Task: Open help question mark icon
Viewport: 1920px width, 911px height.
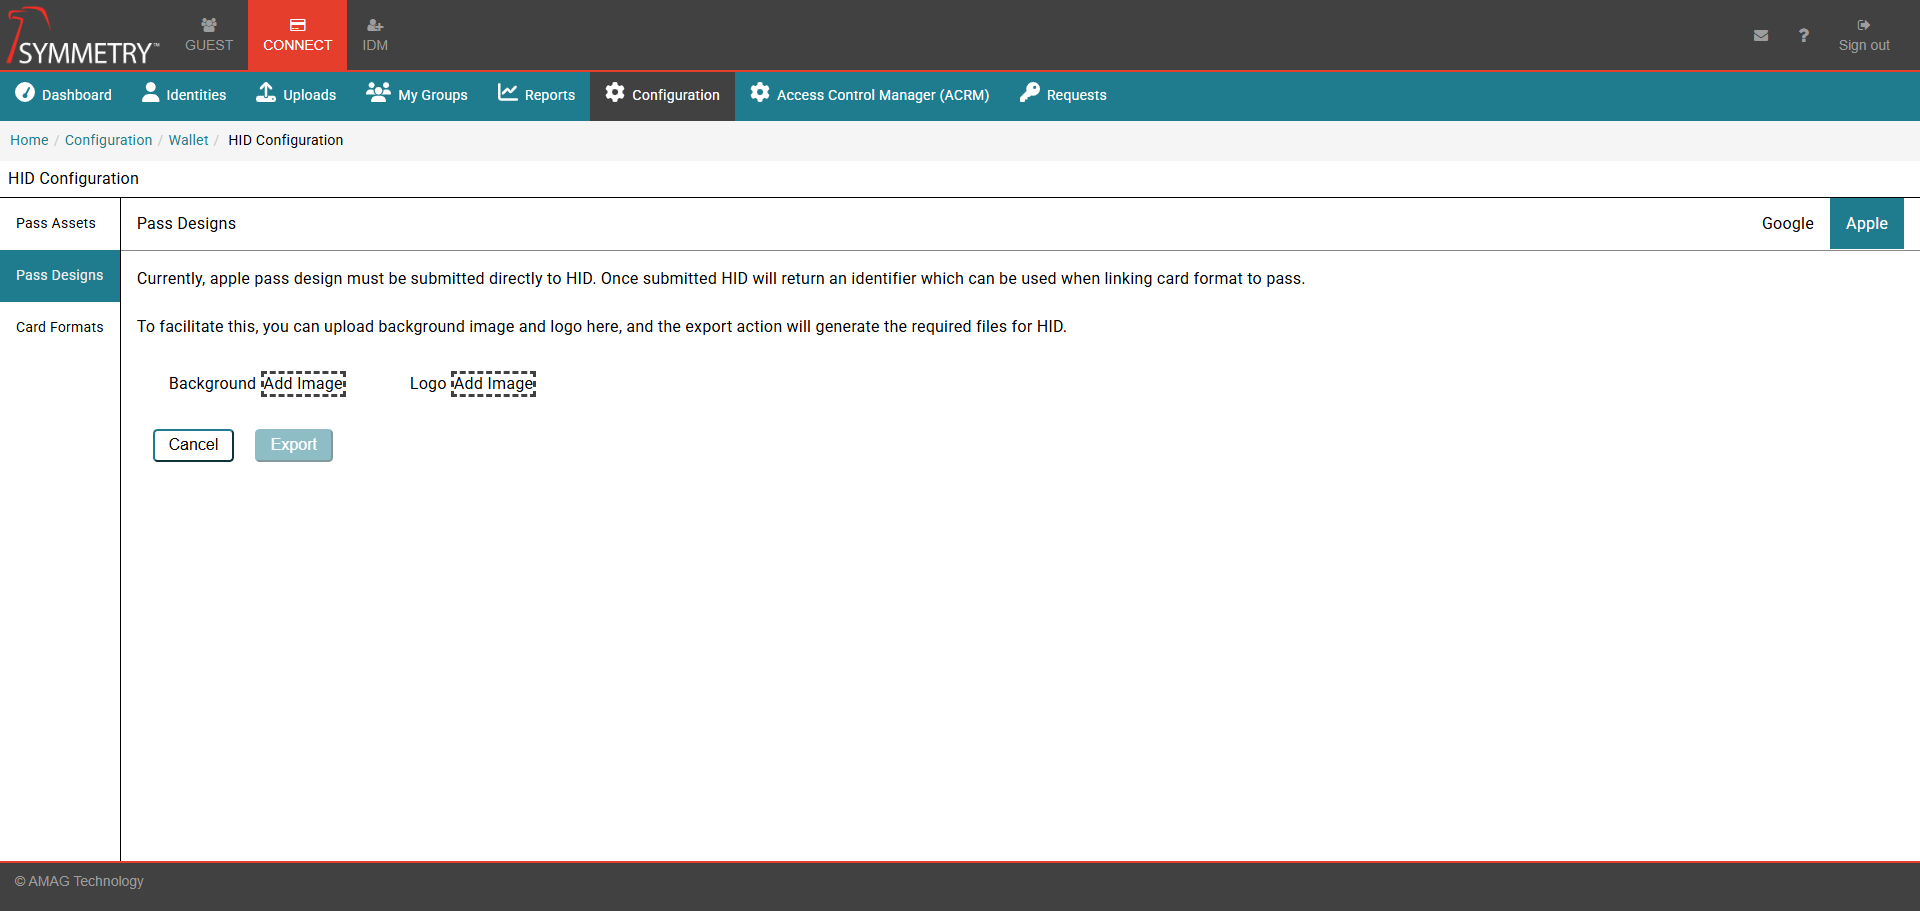Action: point(1804,35)
